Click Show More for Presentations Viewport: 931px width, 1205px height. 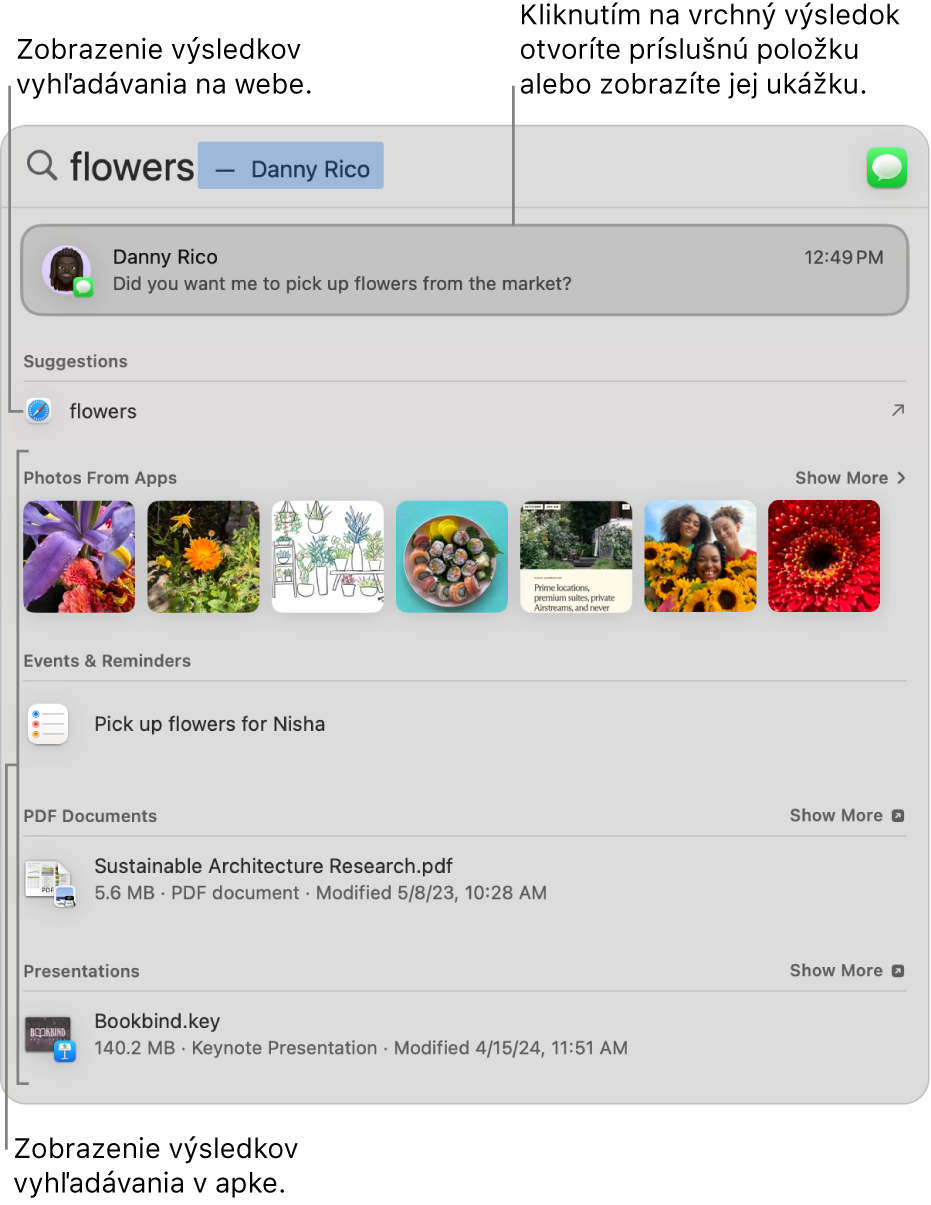pyautogui.click(x=847, y=970)
